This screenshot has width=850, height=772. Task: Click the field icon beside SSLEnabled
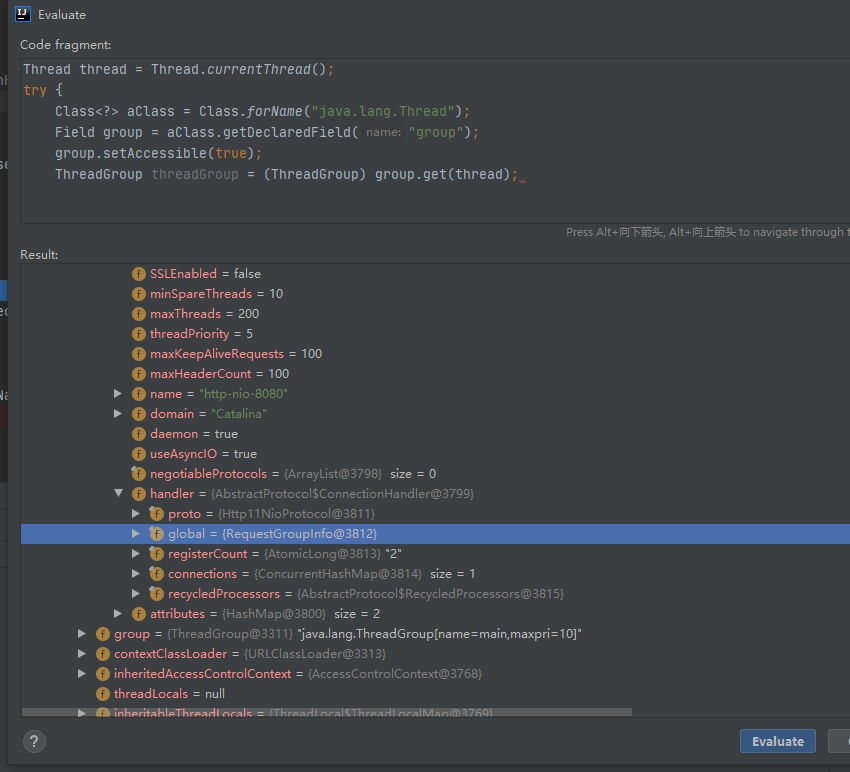tap(139, 274)
